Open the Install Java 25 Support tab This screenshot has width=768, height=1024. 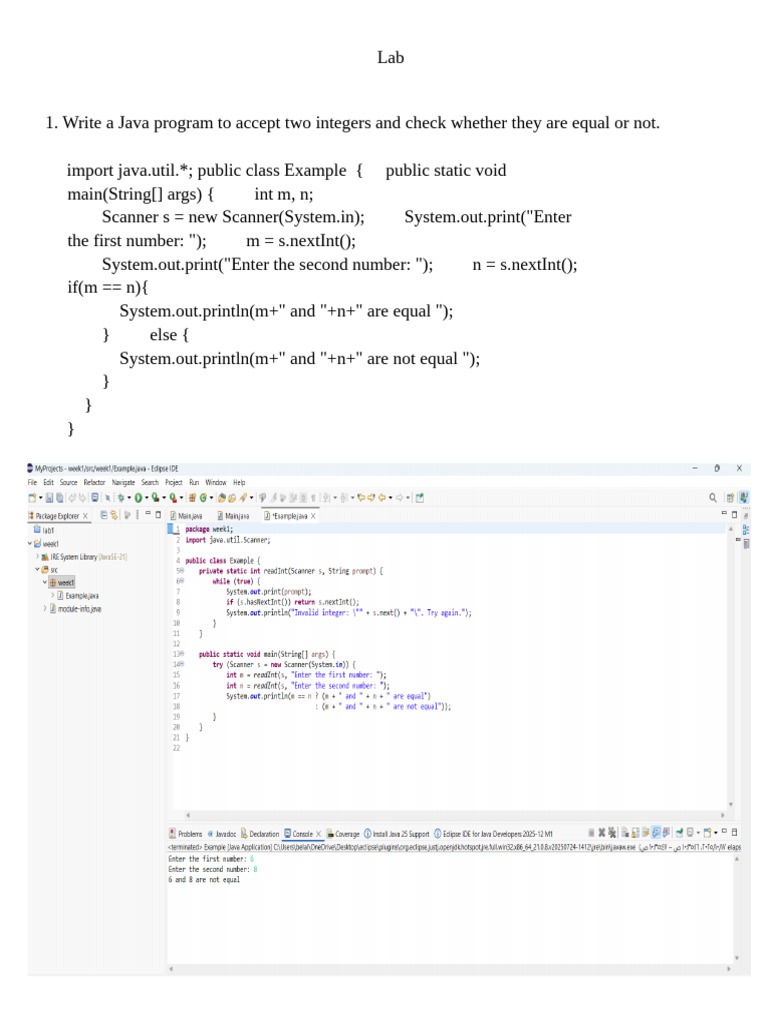click(x=396, y=834)
